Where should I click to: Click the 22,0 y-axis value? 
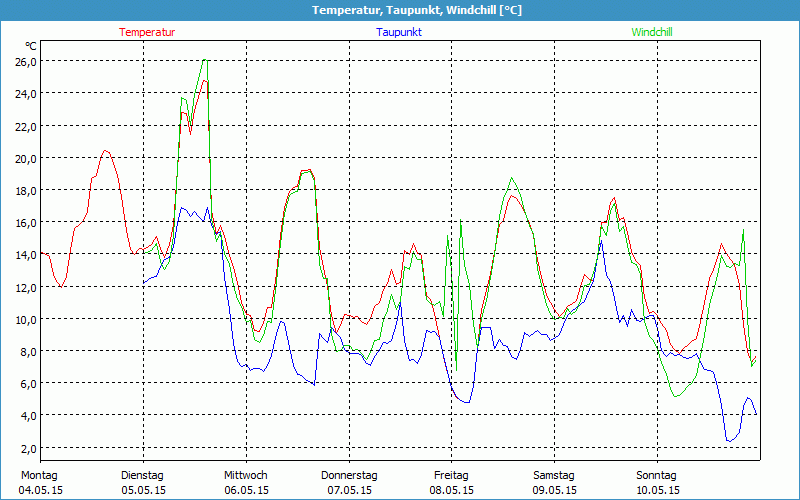pos(26,126)
